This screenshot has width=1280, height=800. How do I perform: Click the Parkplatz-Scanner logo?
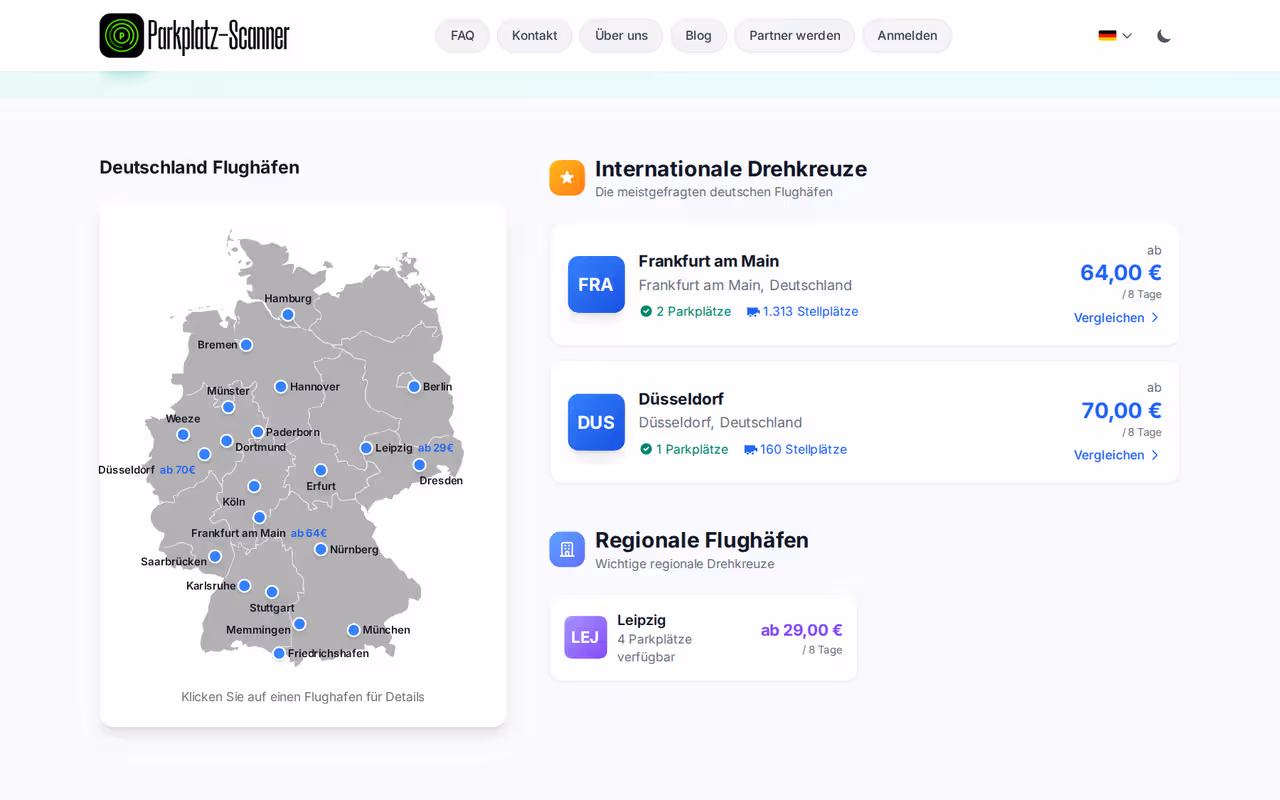click(x=194, y=36)
